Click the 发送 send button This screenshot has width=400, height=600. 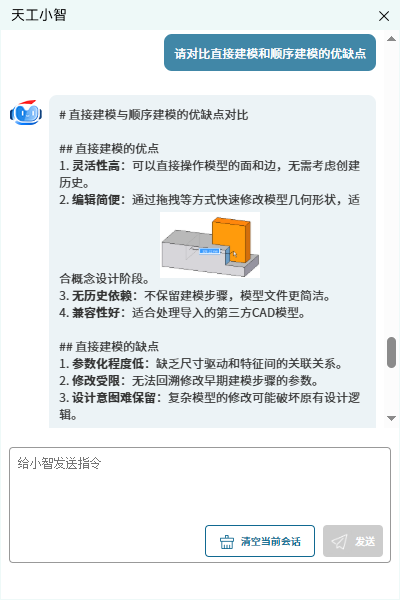click(353, 541)
